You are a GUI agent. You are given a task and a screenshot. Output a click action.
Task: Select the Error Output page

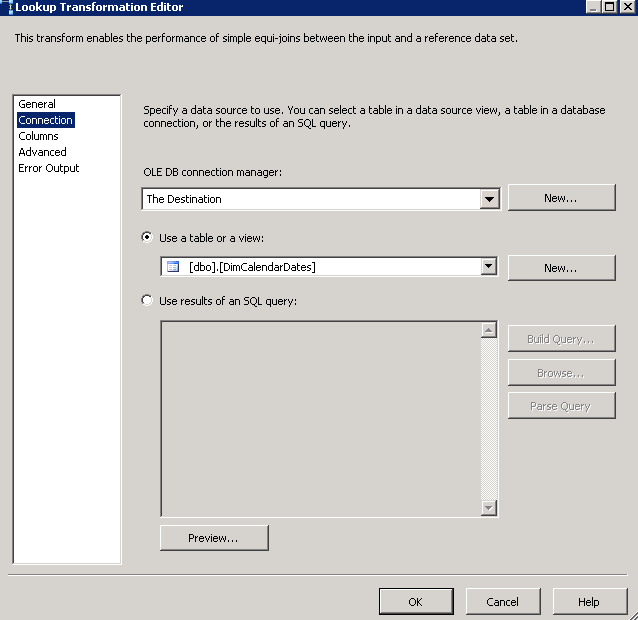point(48,168)
